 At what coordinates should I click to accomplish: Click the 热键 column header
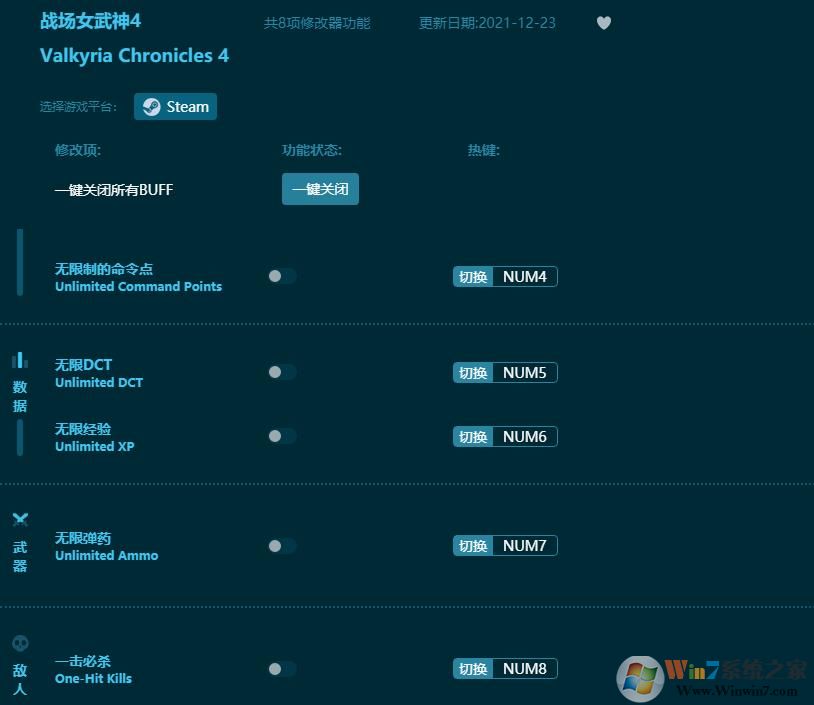pyautogui.click(x=483, y=151)
